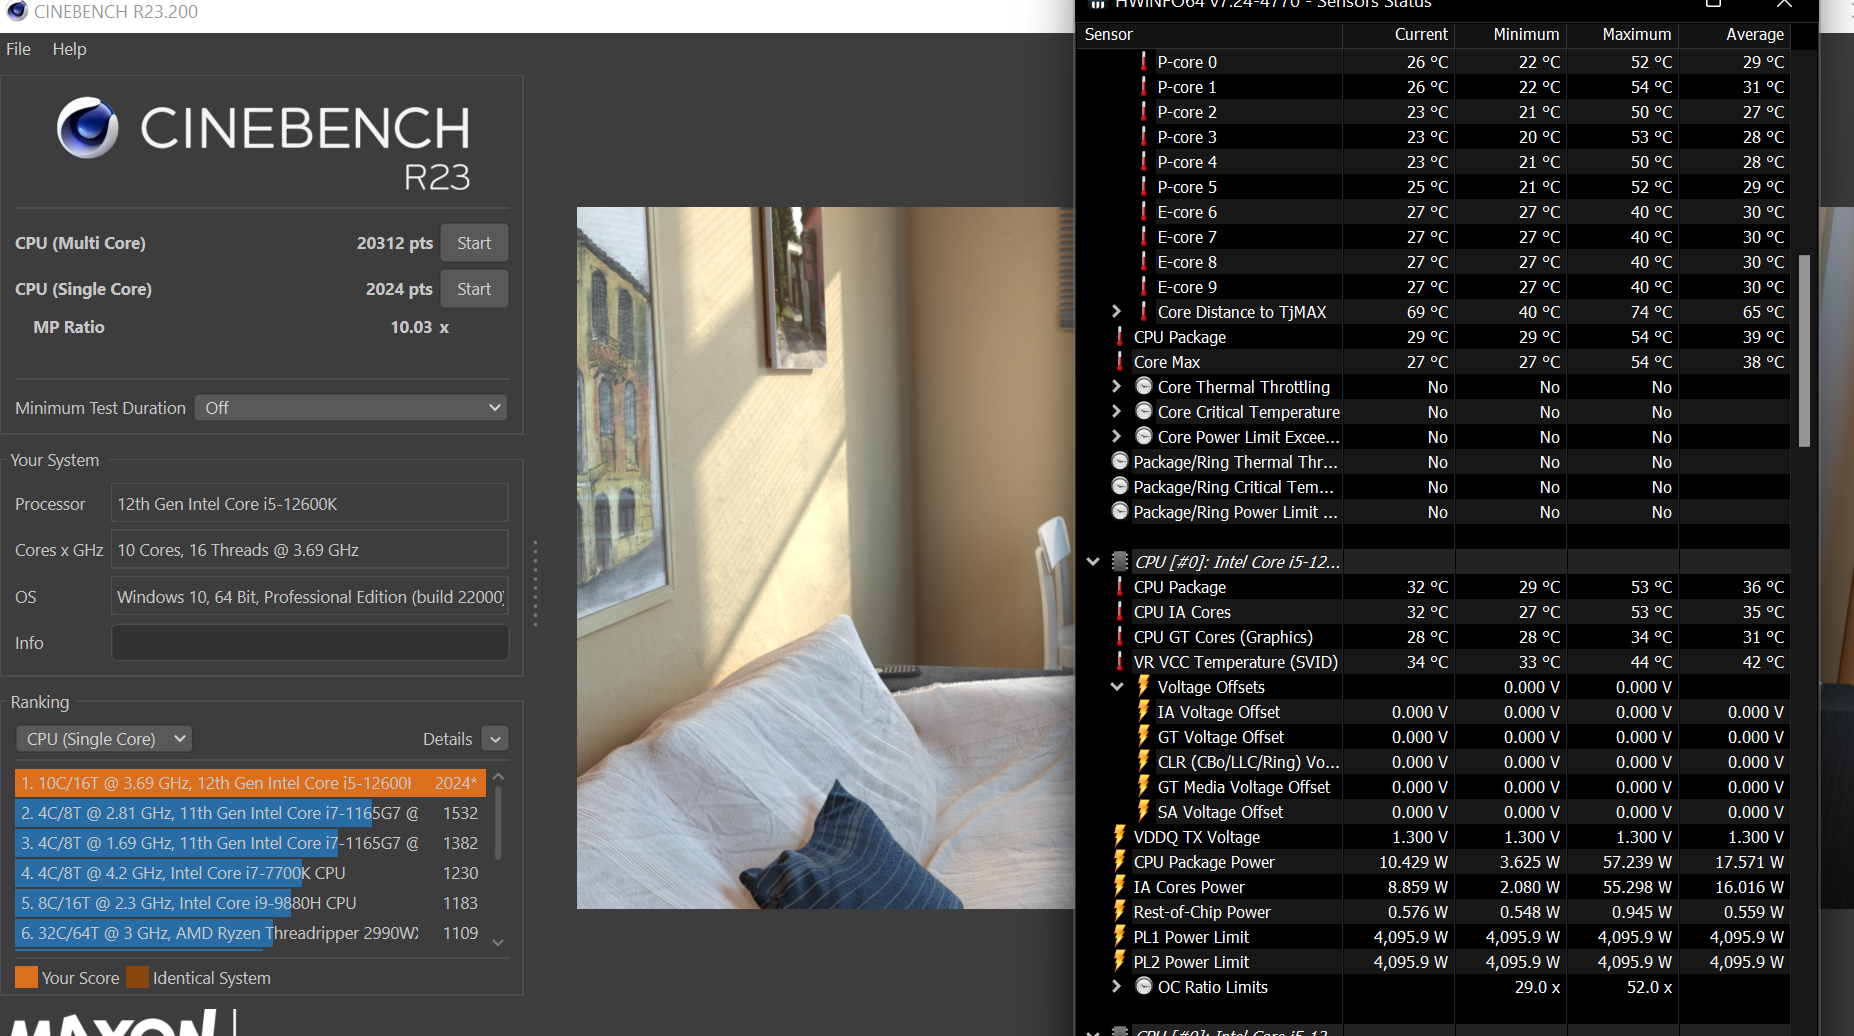The height and width of the screenshot is (1036, 1854).
Task: Click Core Power Limit Exceeded circle icon
Action: tap(1144, 436)
